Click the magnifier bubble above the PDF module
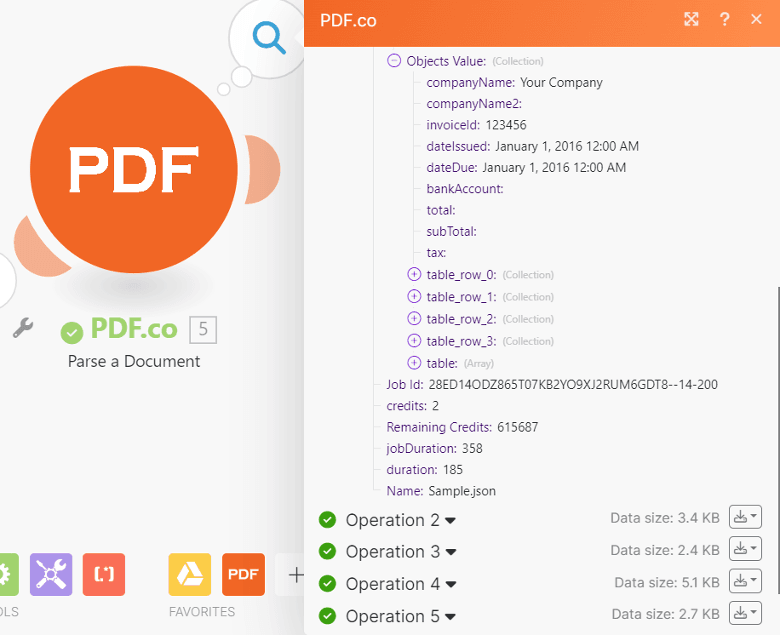The width and height of the screenshot is (780, 635). click(267, 37)
